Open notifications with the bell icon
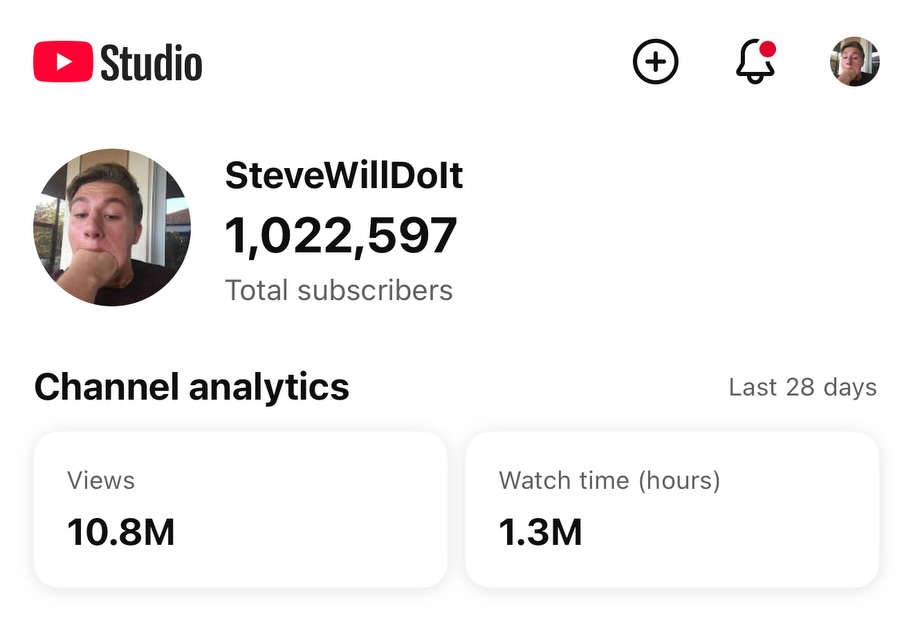The height and width of the screenshot is (632, 913). pos(755,64)
